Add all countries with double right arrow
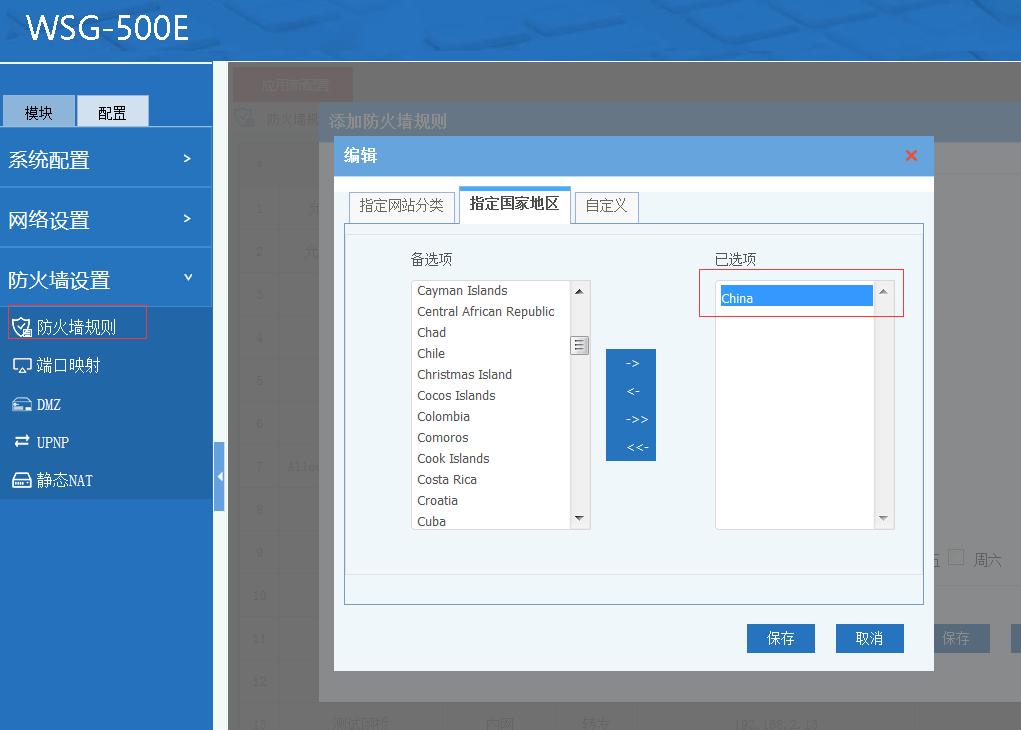The width and height of the screenshot is (1021, 730). 631,420
